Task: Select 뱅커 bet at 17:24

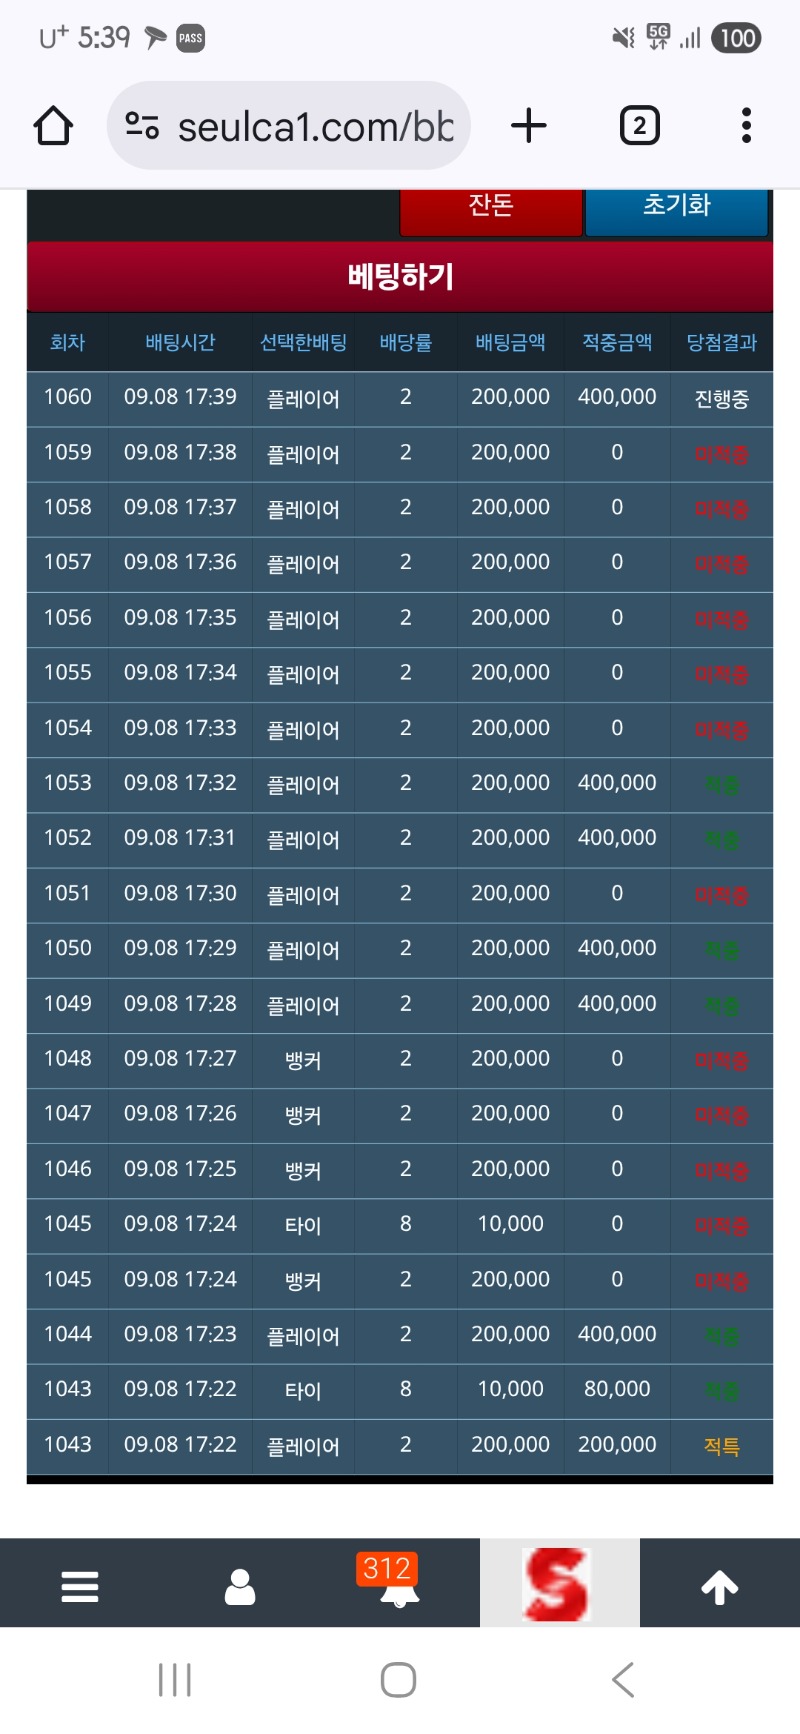Action: point(303,1281)
